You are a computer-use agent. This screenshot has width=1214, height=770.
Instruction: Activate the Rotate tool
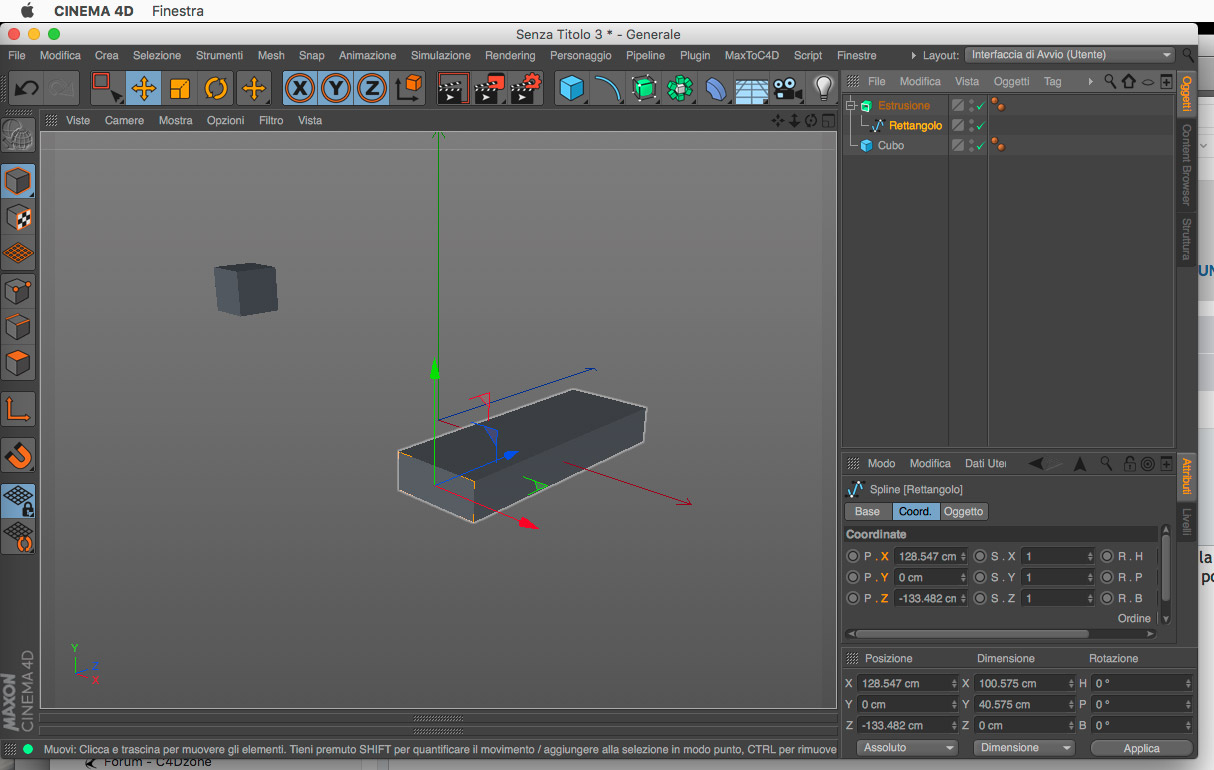click(x=216, y=88)
